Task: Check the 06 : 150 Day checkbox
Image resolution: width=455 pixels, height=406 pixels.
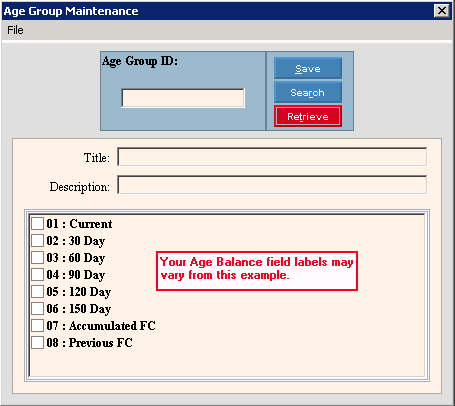Action: pyautogui.click(x=37, y=308)
